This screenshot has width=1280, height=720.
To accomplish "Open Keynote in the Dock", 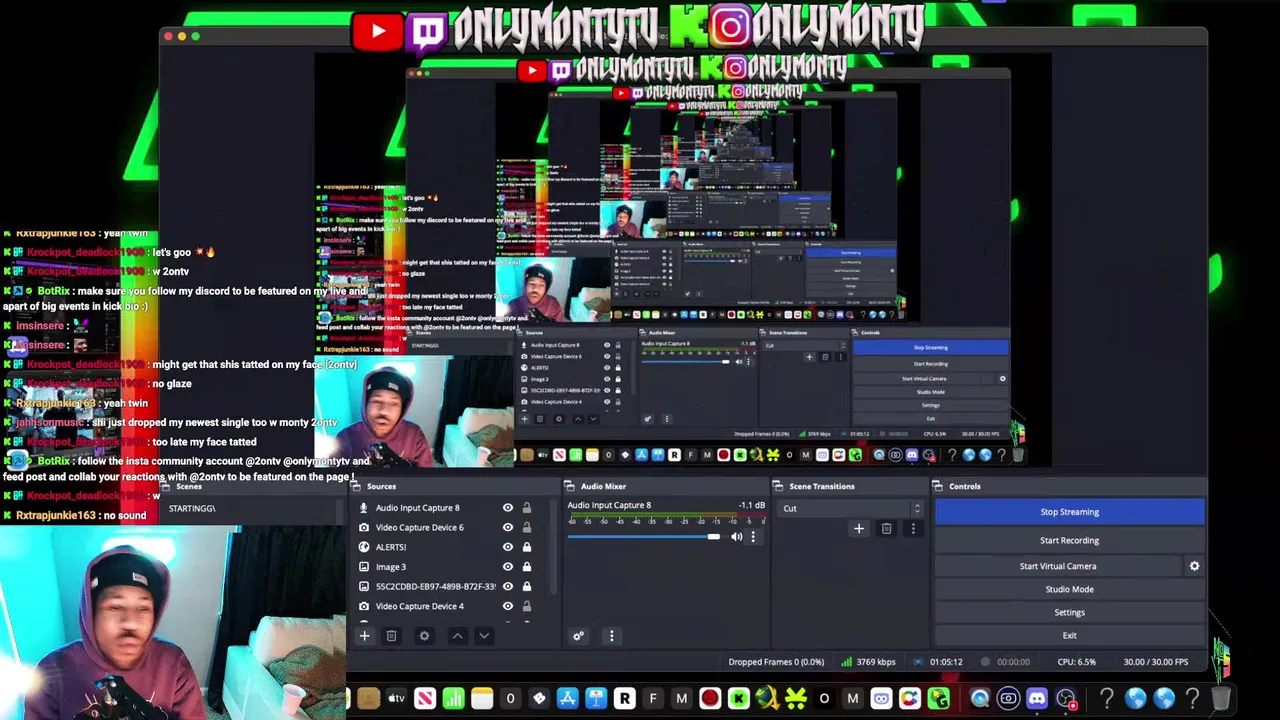I will [x=596, y=698].
